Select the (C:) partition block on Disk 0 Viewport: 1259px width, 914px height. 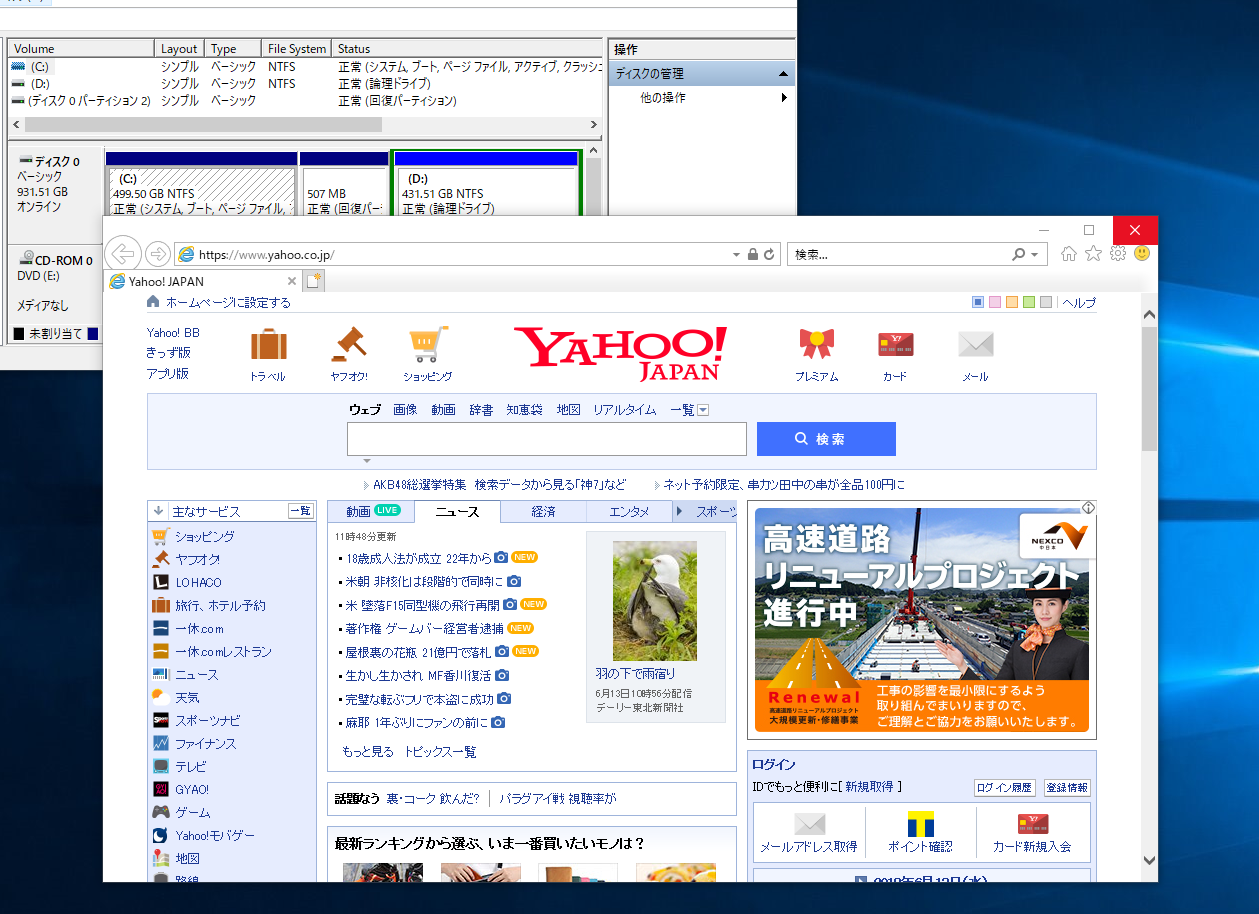click(x=201, y=183)
